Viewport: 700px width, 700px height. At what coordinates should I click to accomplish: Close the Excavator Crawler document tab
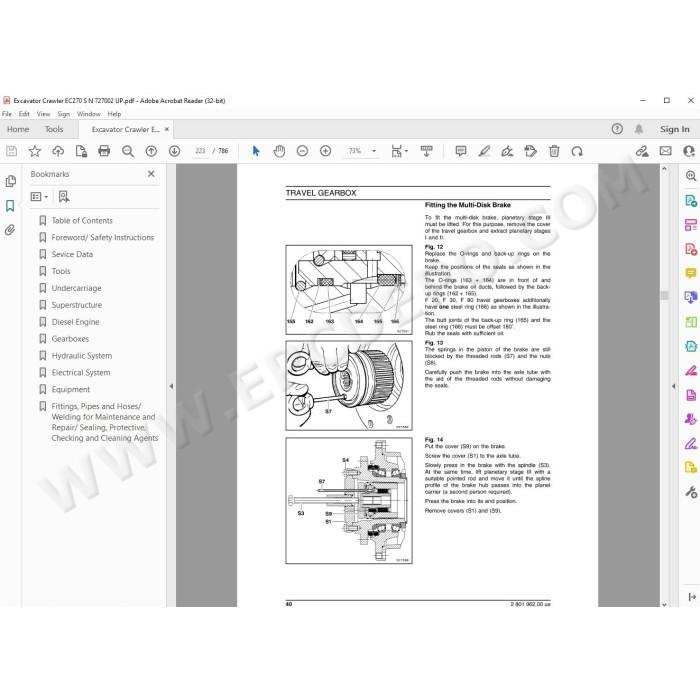(x=167, y=129)
